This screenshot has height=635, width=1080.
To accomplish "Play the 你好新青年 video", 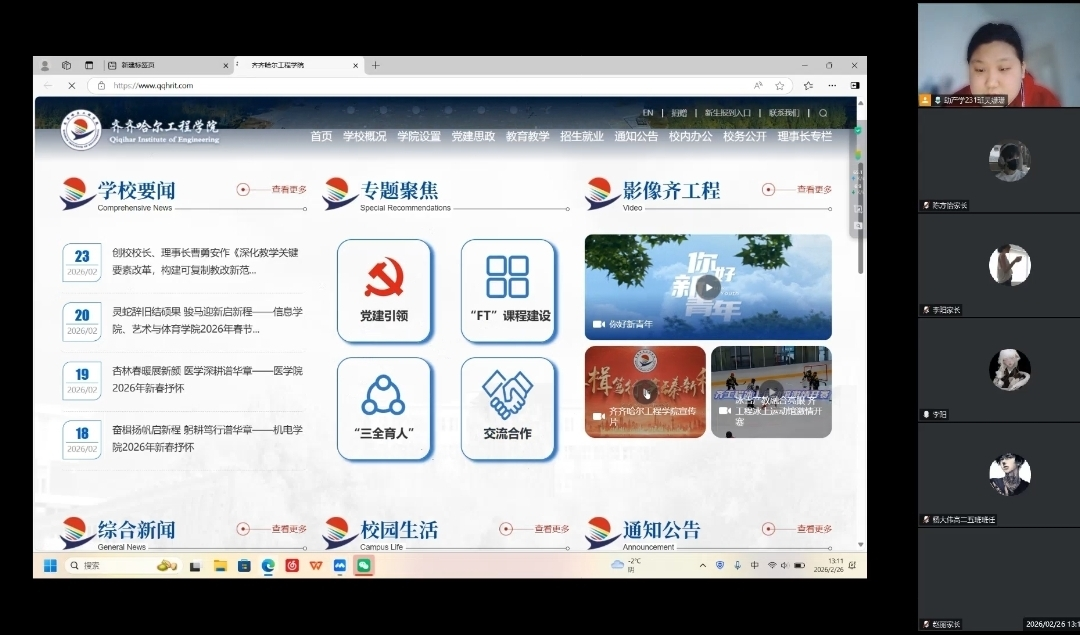I will pyautogui.click(x=708, y=287).
